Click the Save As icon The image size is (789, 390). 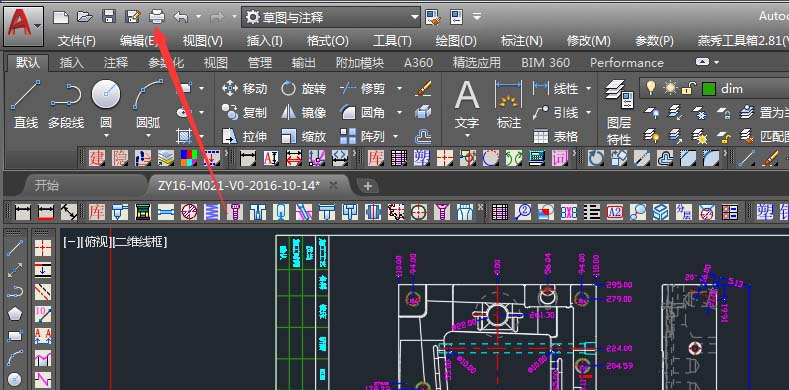133,17
